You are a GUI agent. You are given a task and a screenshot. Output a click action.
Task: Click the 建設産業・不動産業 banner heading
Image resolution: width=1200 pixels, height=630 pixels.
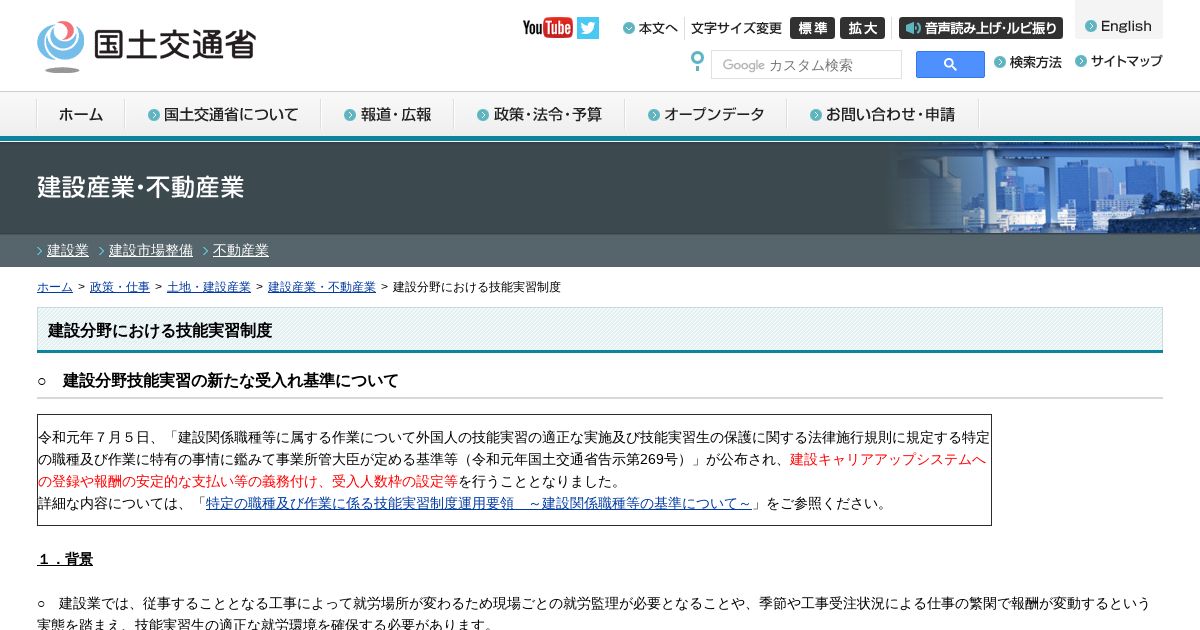(141, 187)
